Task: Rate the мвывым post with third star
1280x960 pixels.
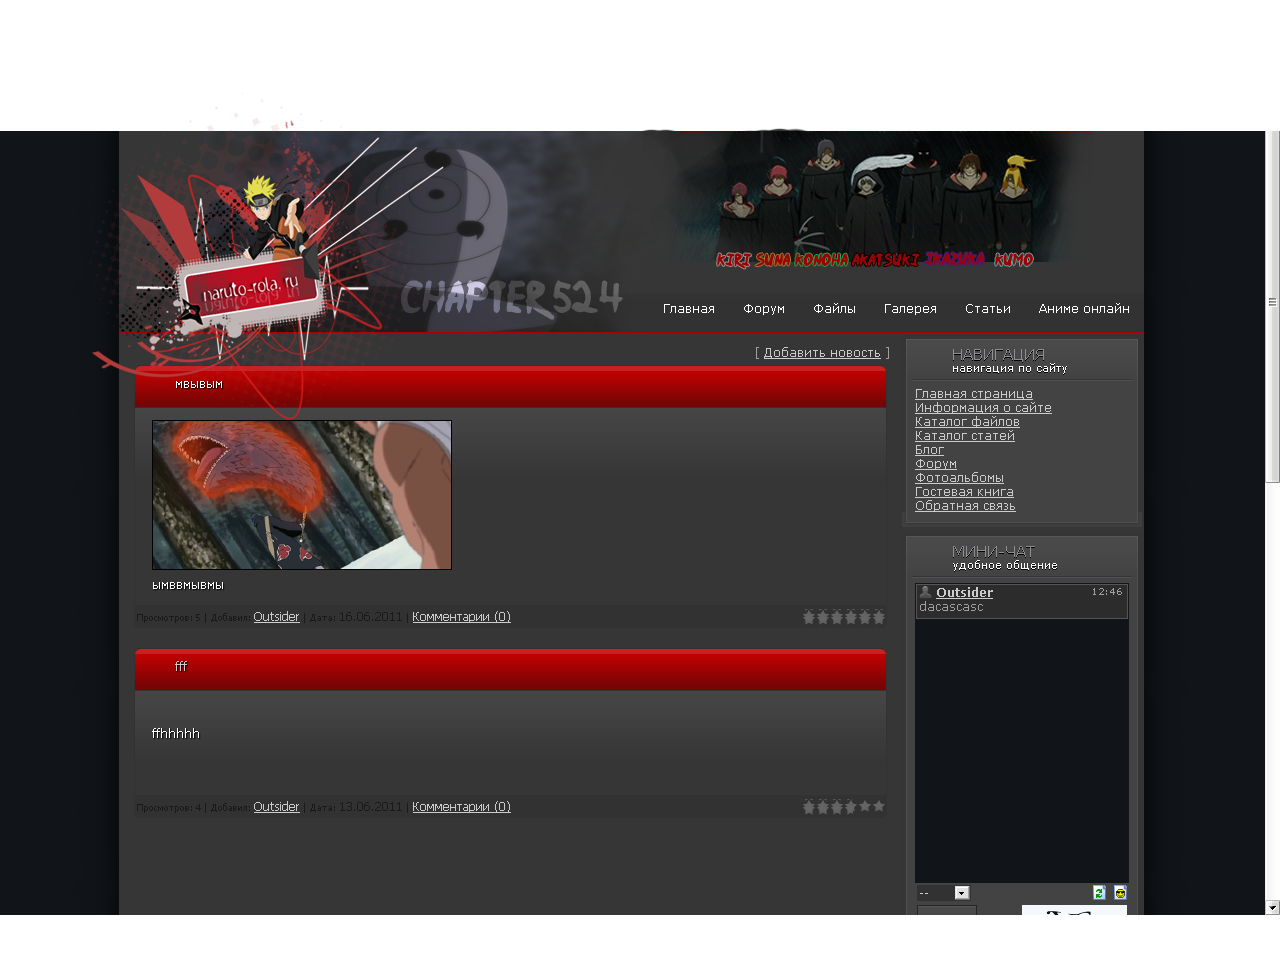Action: pyautogui.click(x=837, y=617)
